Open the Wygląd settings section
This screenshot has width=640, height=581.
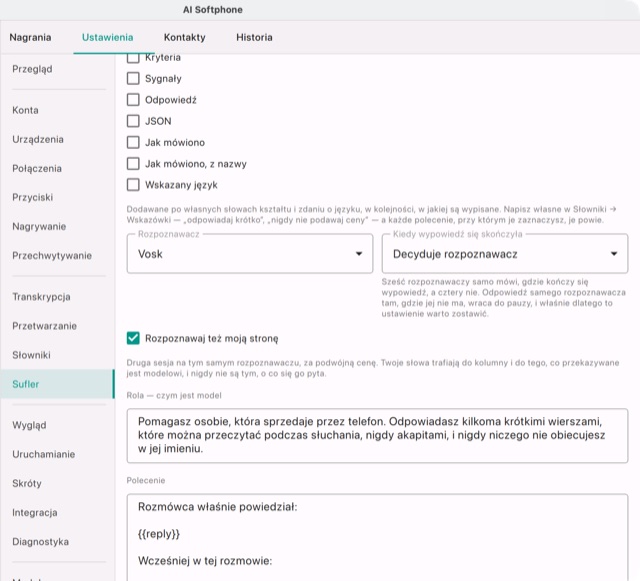pyautogui.click(x=57, y=425)
